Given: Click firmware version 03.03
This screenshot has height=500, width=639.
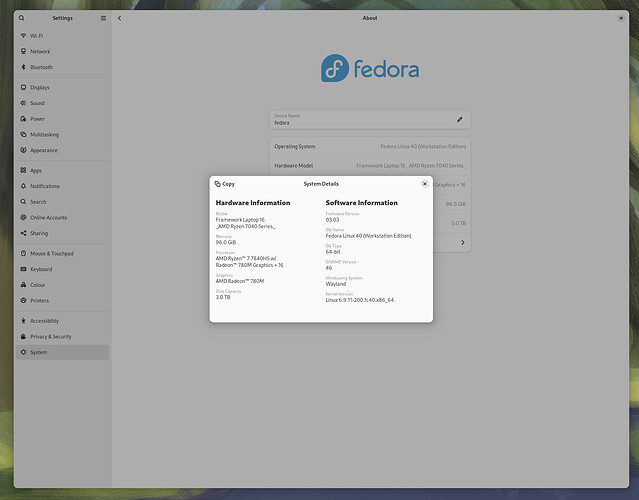Looking at the screenshot, I should tap(332, 220).
